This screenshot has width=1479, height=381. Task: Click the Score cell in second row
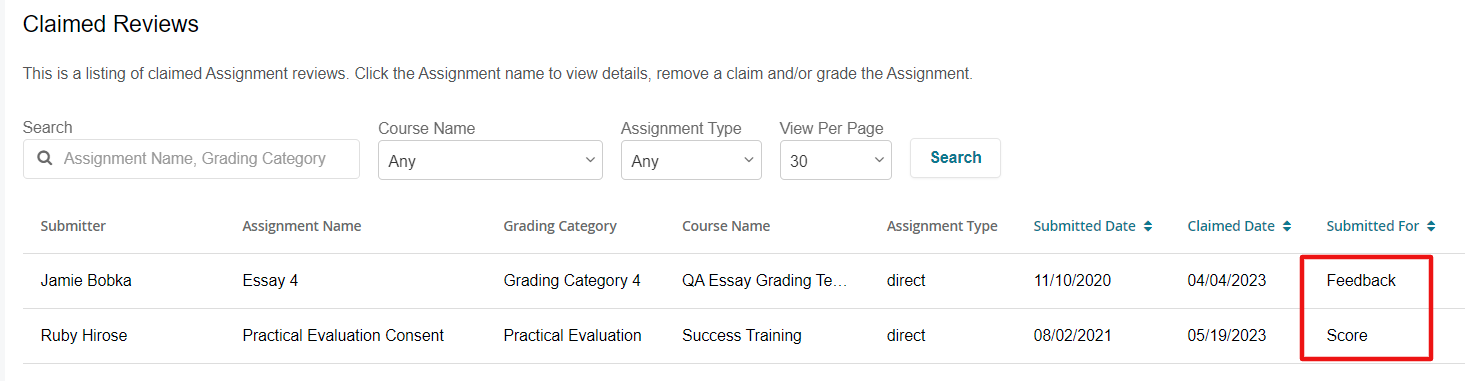point(1347,336)
